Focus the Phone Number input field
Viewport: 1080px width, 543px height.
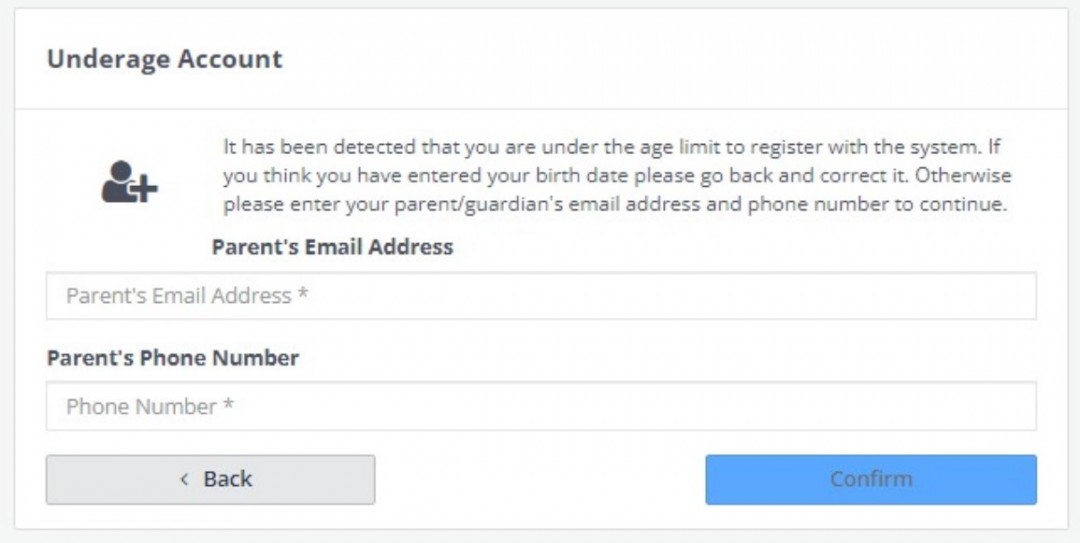[541, 406]
